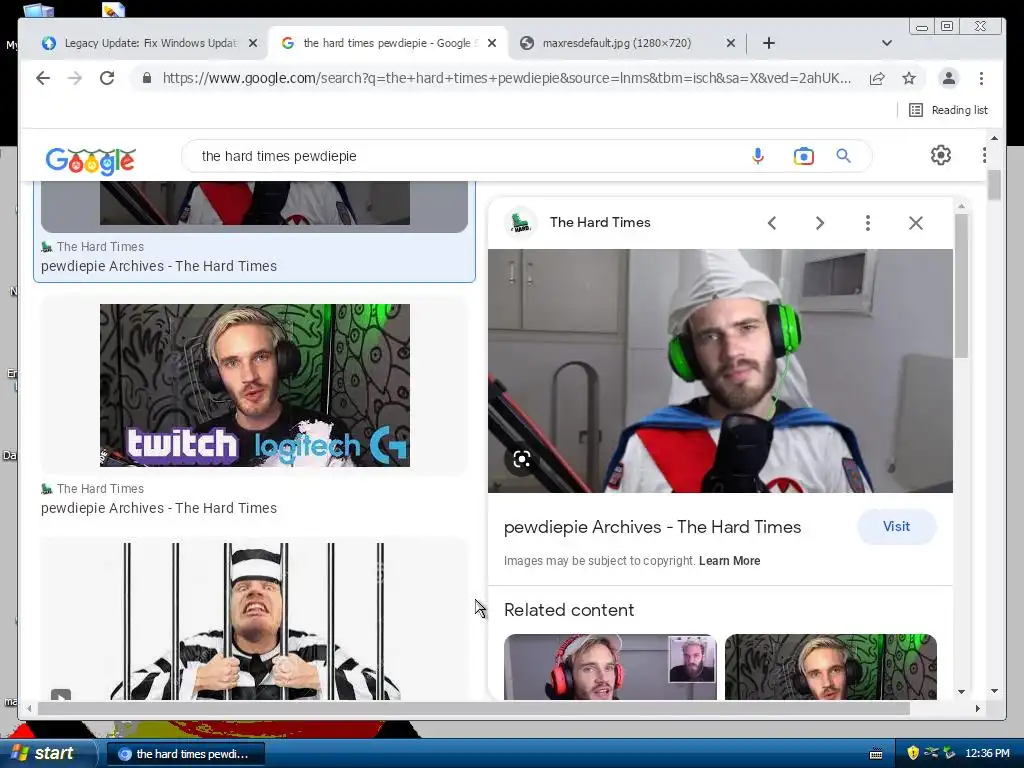Image resolution: width=1024 pixels, height=768 pixels.
Task: Open the Chrome profile avatar
Action: click(948, 78)
